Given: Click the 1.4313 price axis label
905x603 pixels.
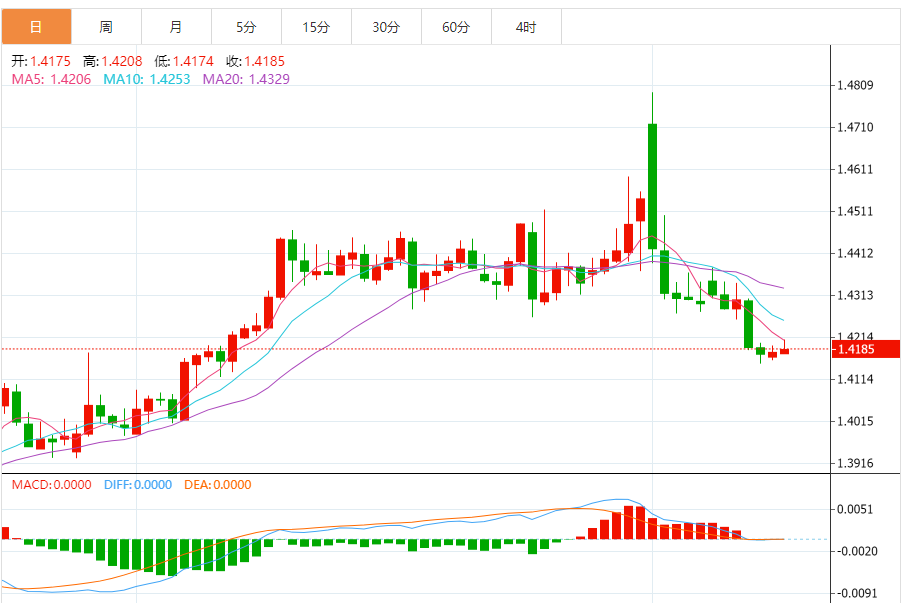Looking at the screenshot, I should [x=855, y=295].
